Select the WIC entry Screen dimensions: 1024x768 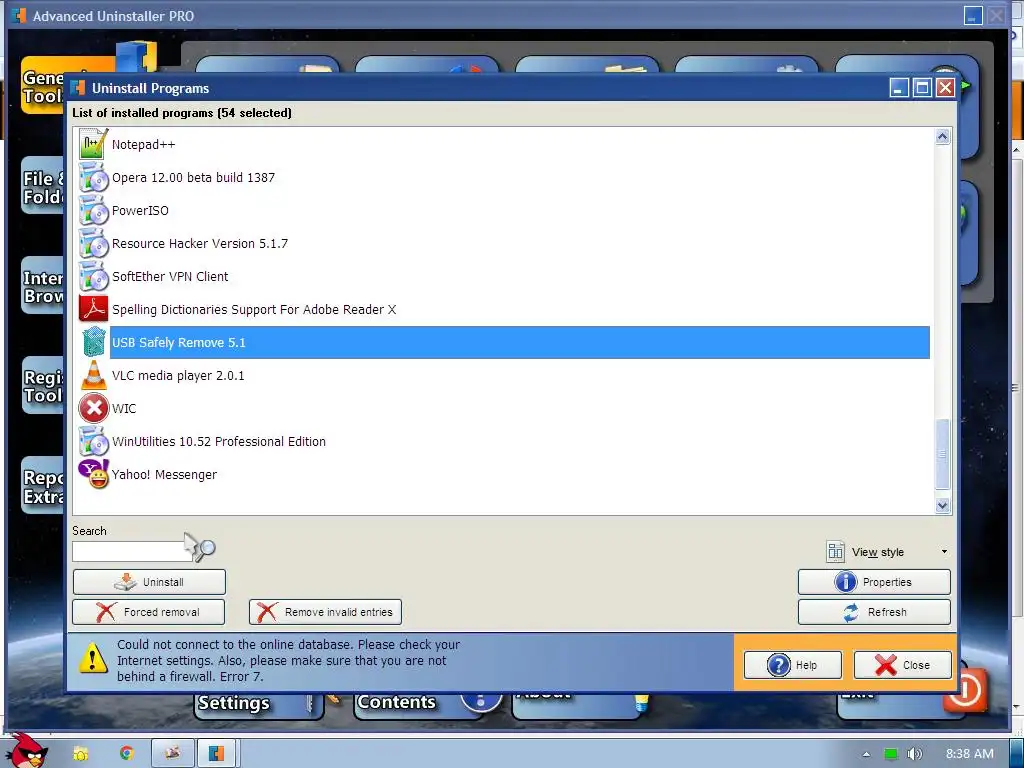pyautogui.click(x=124, y=409)
